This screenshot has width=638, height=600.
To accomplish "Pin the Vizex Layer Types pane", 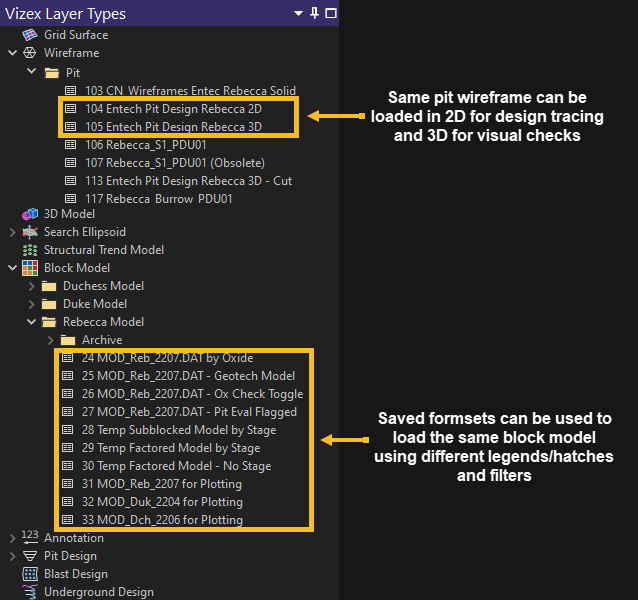I will point(315,13).
